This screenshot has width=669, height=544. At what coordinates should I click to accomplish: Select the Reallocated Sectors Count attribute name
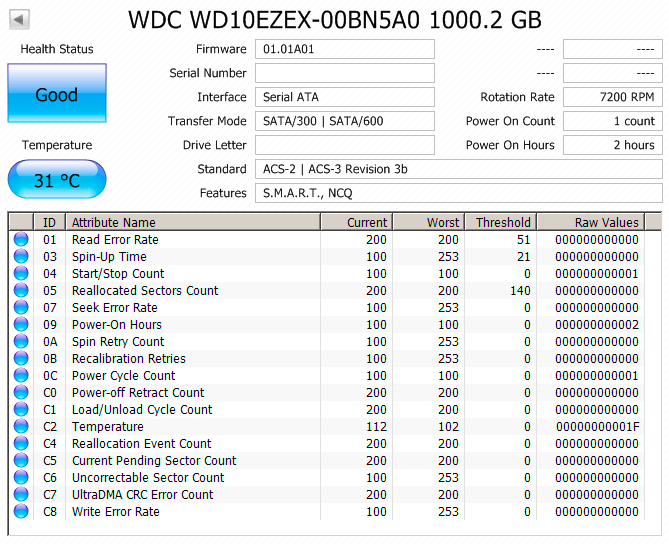coord(145,290)
